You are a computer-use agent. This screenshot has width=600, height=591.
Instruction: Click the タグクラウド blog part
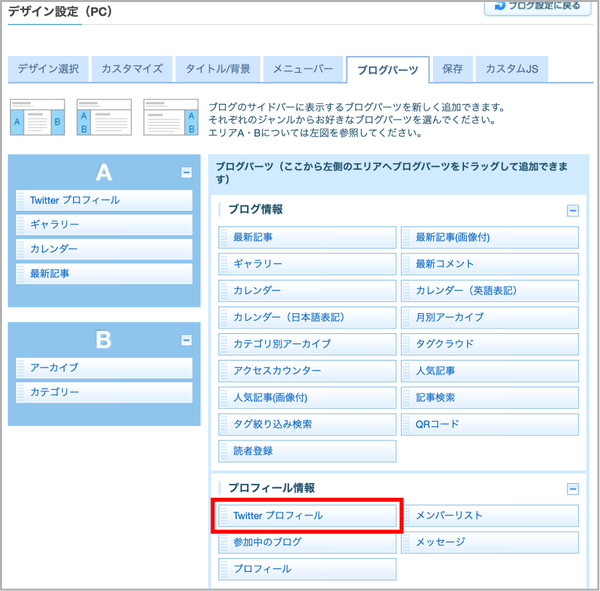click(x=490, y=344)
